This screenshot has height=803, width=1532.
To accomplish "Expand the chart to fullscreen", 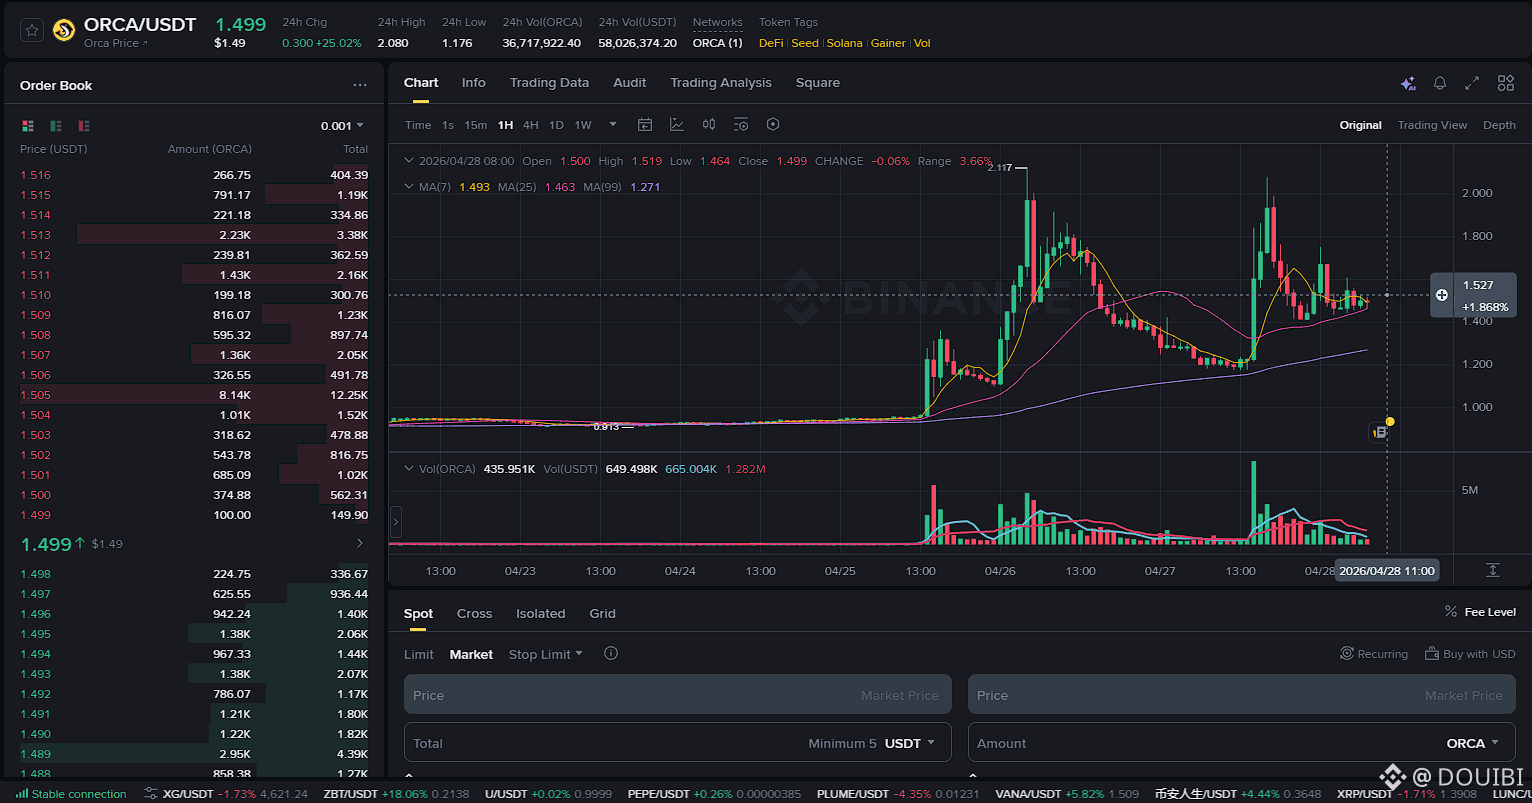I will (1472, 84).
